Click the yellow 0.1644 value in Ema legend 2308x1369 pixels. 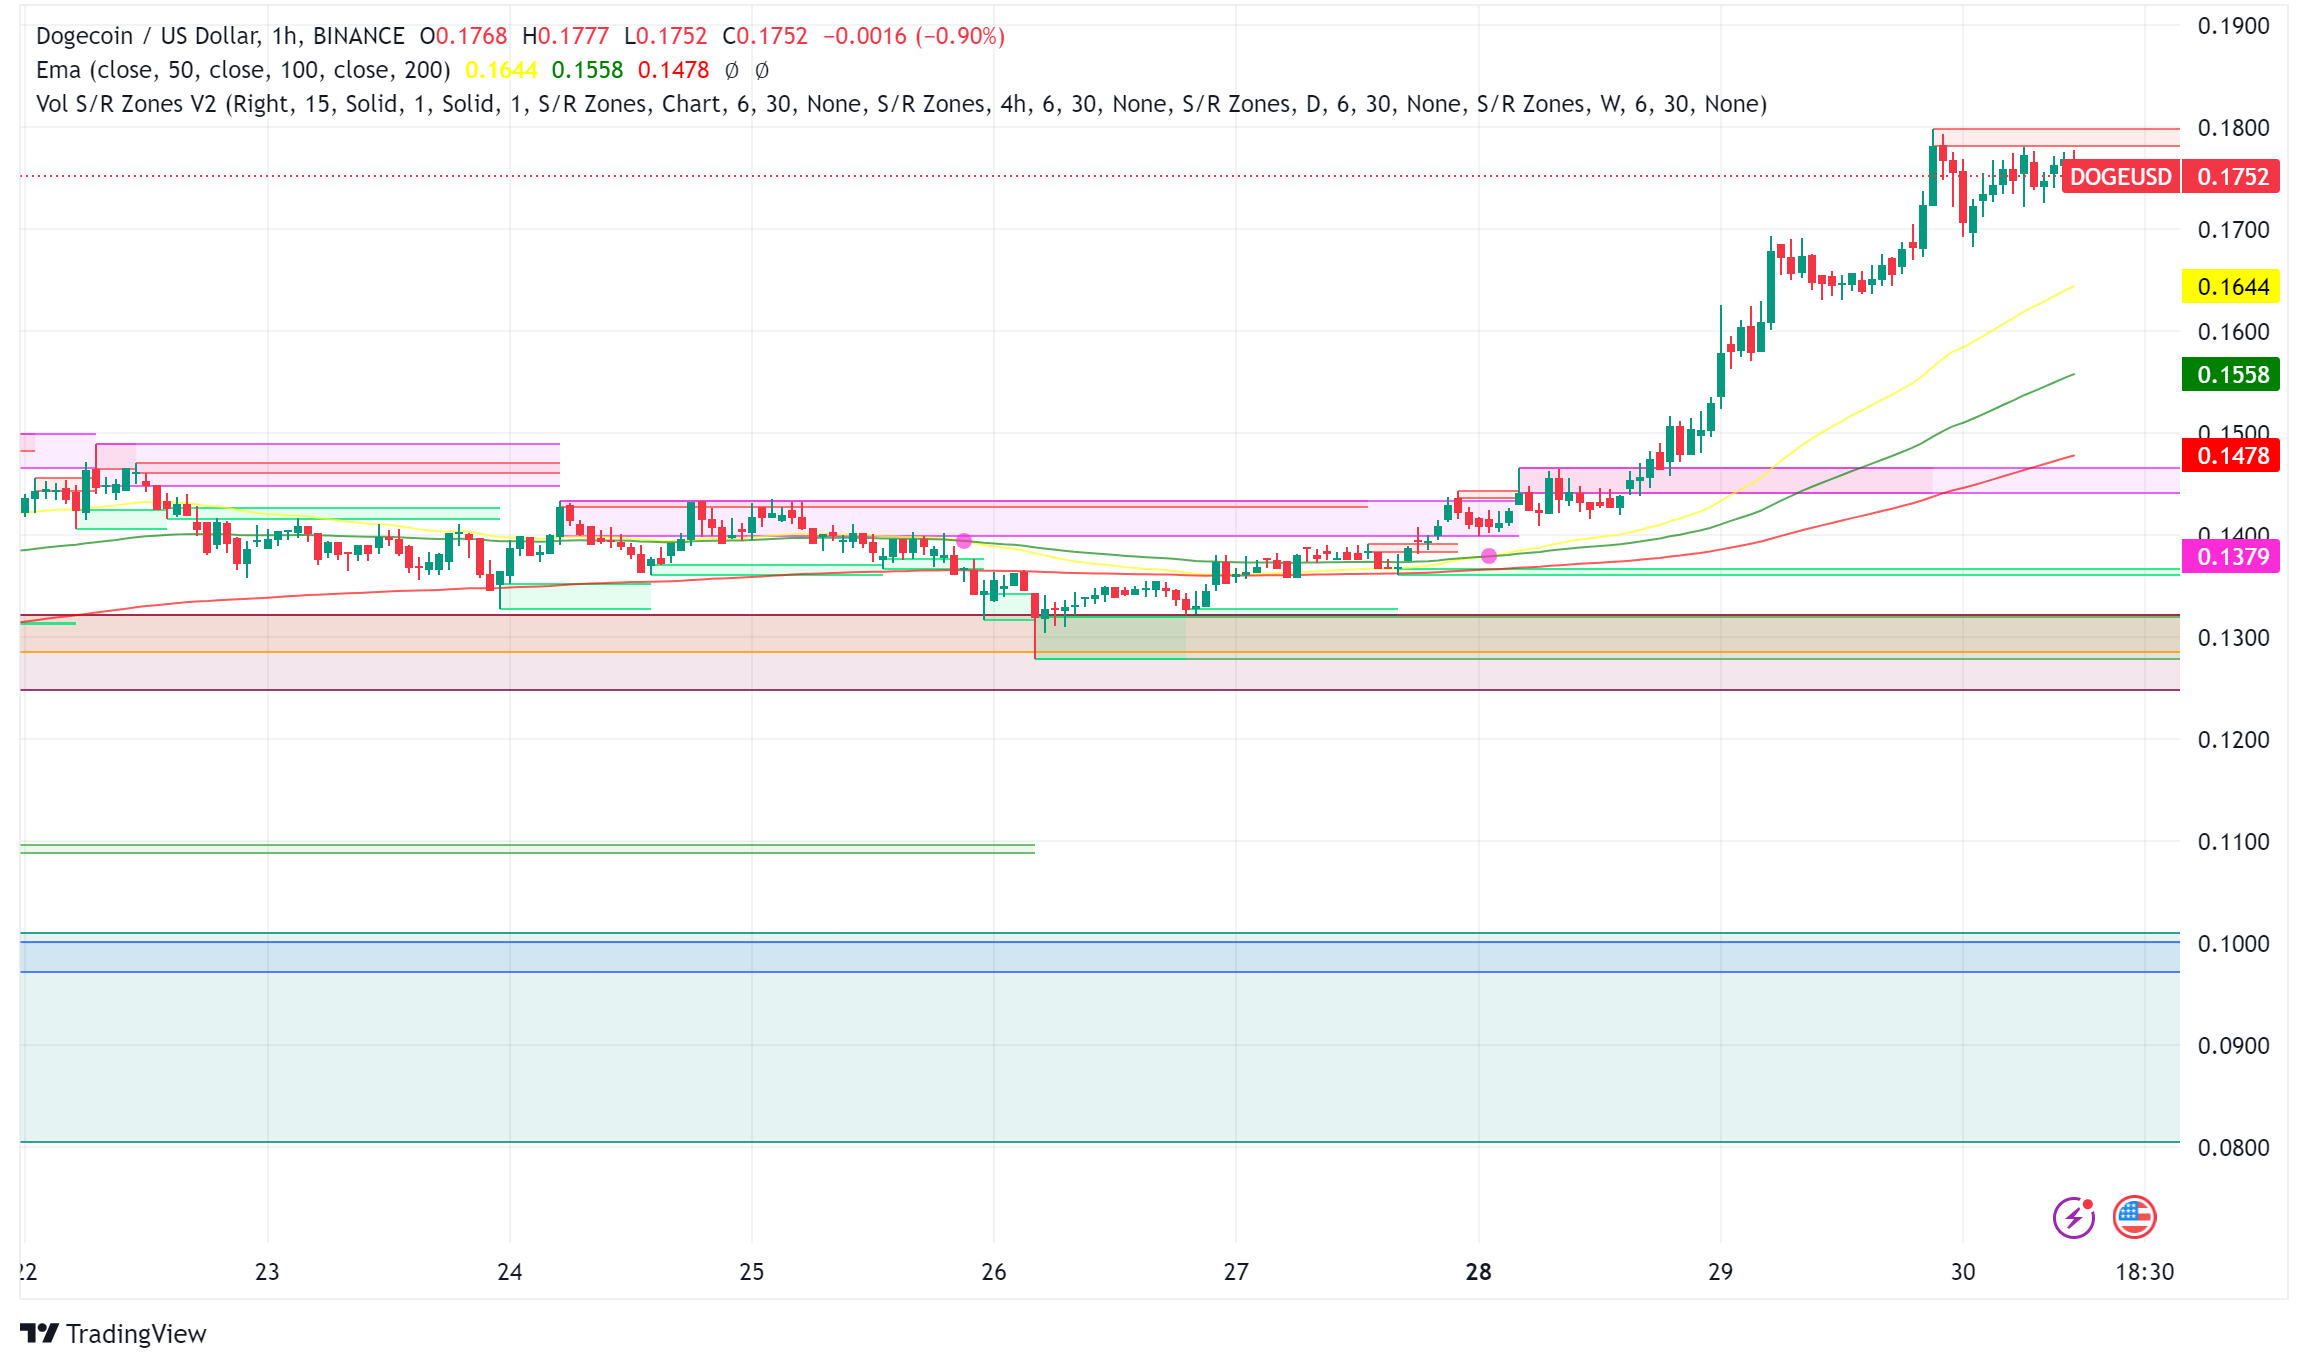coord(501,70)
